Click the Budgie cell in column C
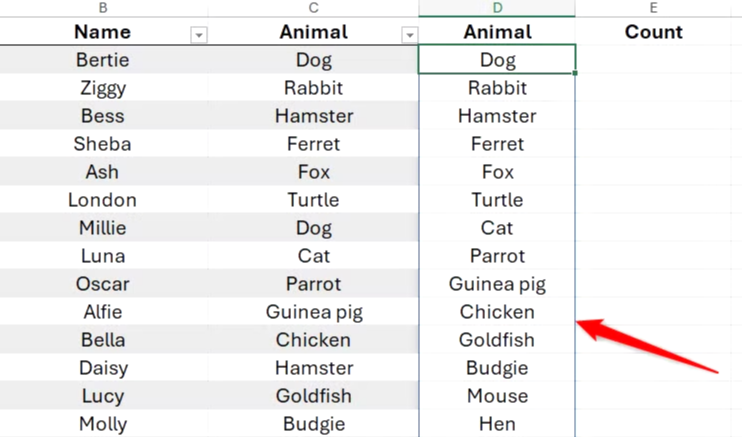Screen dimensions: 742x437 click(313, 423)
